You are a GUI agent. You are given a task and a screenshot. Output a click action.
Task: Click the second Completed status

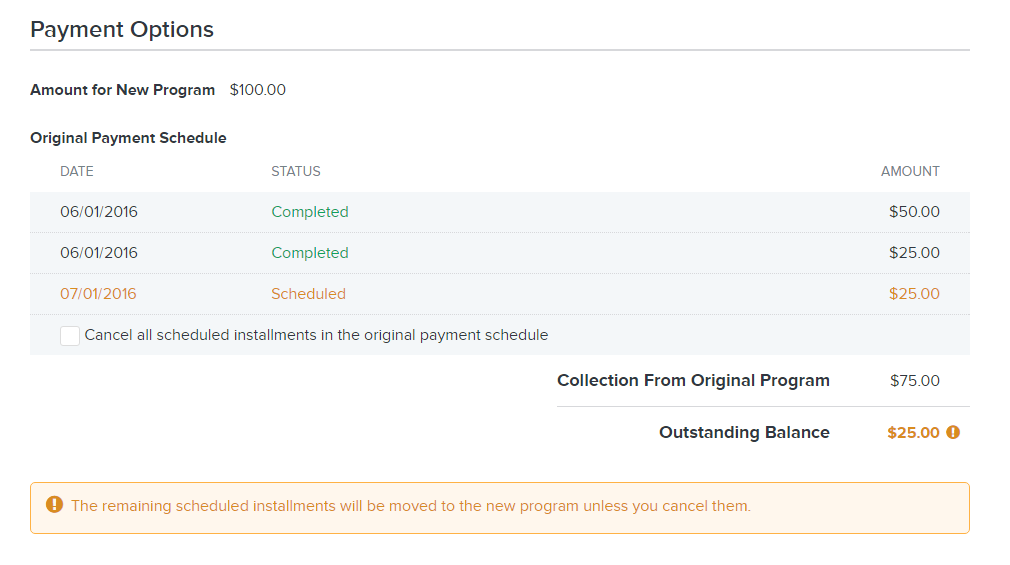coord(310,253)
